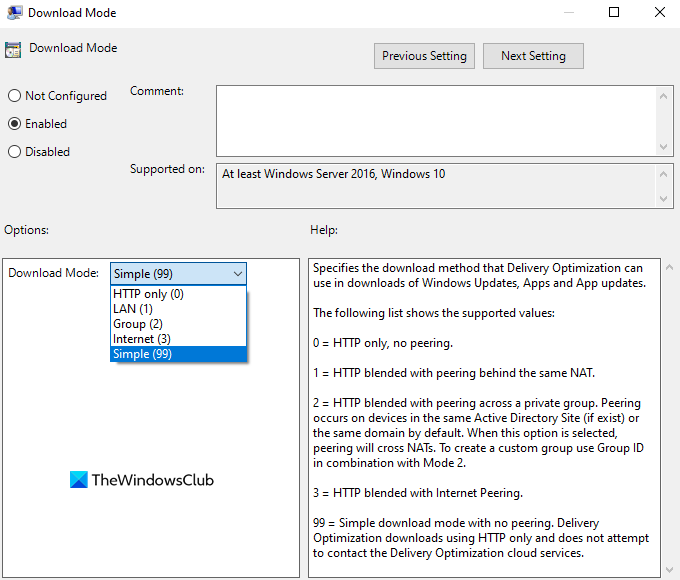Click Help pane scroll down arrow
This screenshot has height=580, width=680.
coord(669,570)
